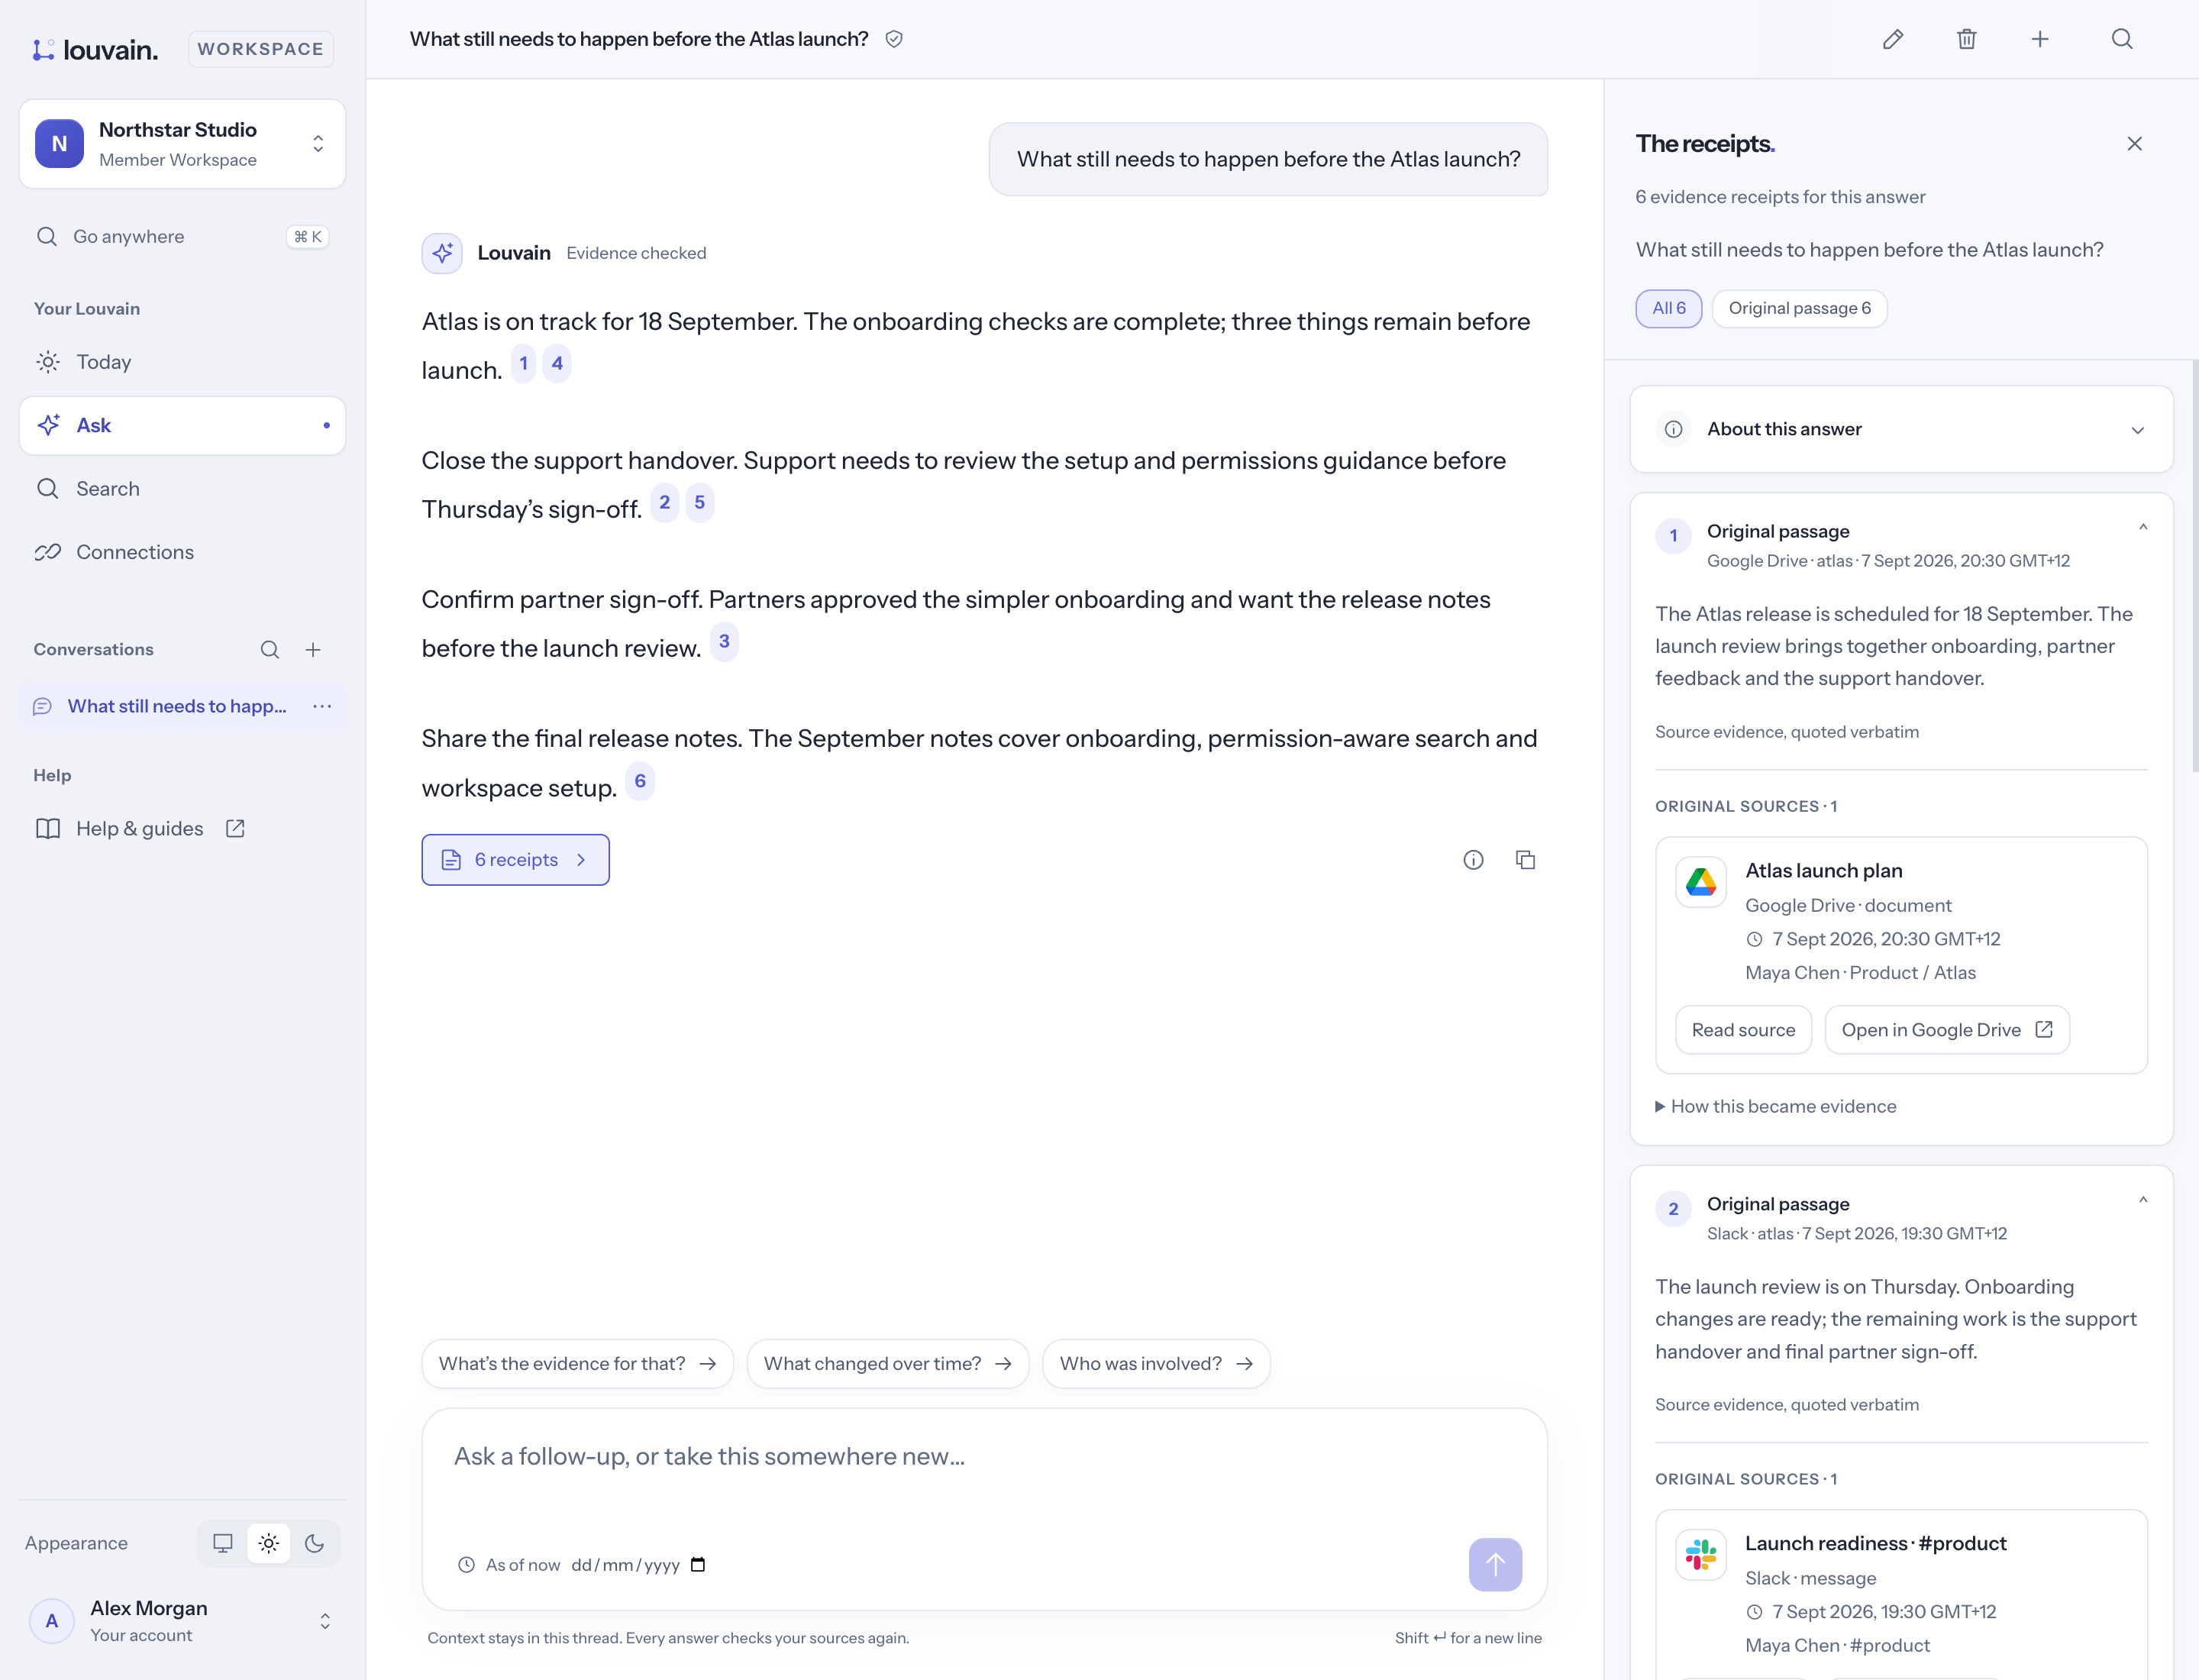Close the receipts panel
Image resolution: width=2199 pixels, height=1680 pixels.
coord(2134,144)
